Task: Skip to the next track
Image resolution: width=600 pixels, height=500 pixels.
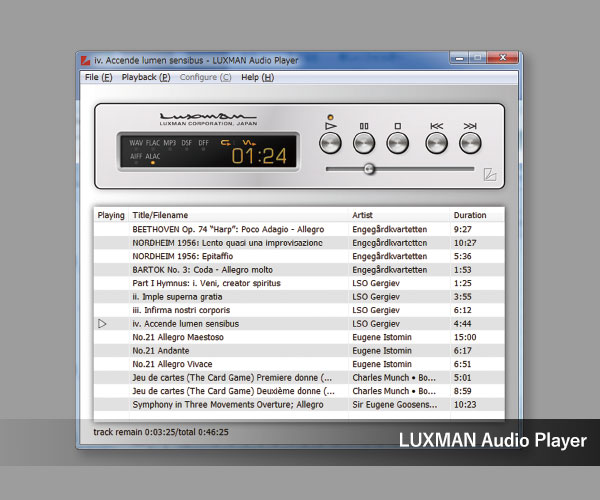Action: 470,142
